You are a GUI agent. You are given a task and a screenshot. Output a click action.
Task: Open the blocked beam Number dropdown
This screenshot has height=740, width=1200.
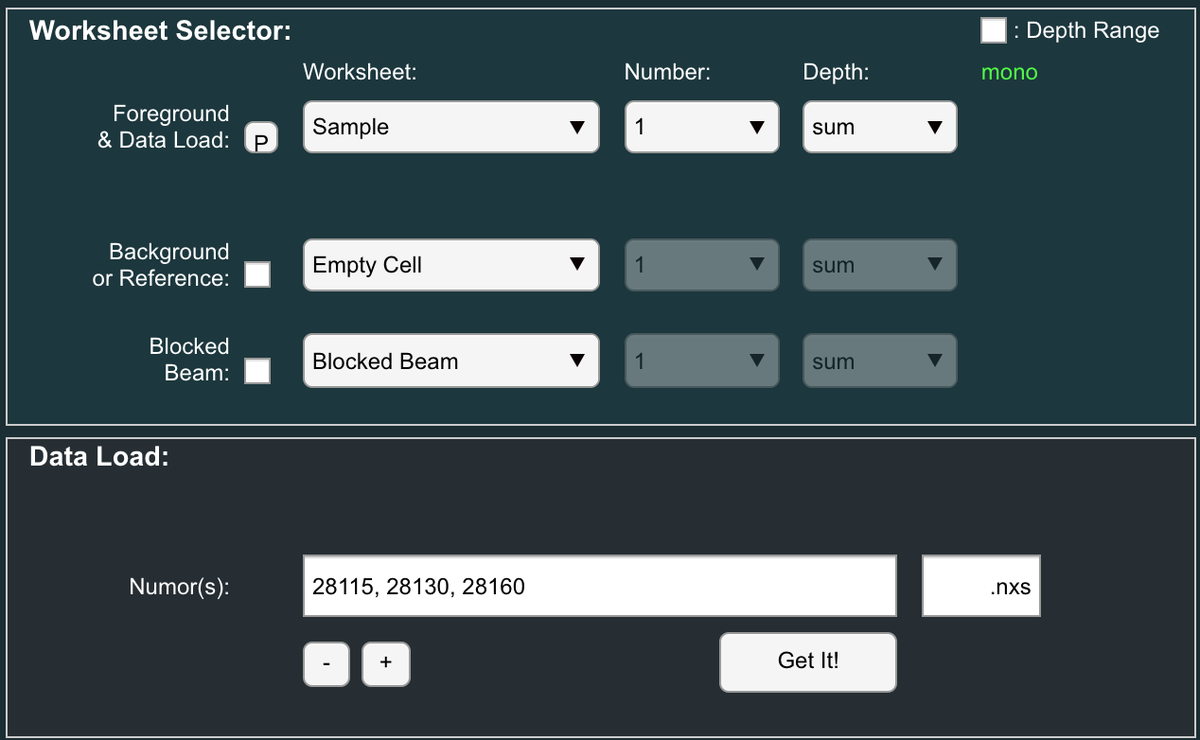[702, 361]
